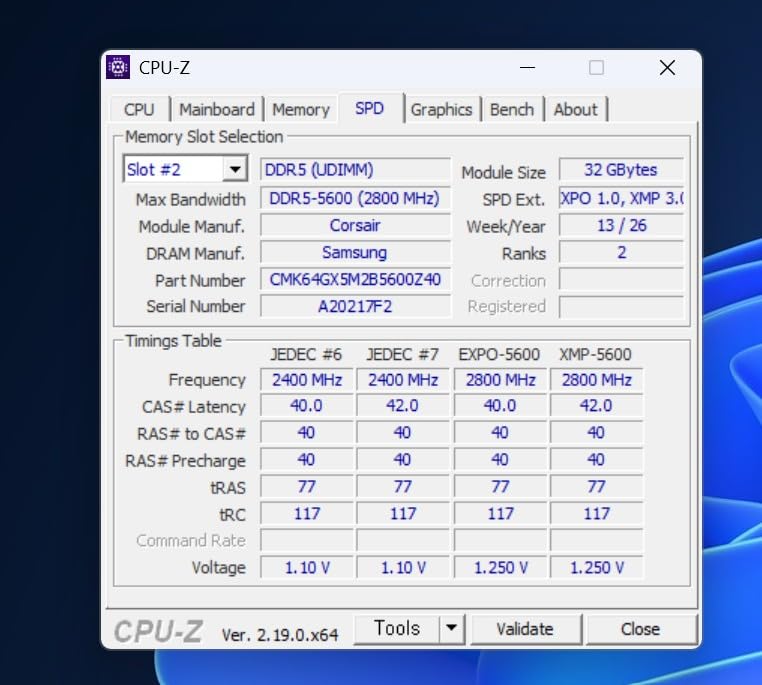Click XMP-5600 CAS latency 42.0
This screenshot has width=762, height=685.
(596, 406)
